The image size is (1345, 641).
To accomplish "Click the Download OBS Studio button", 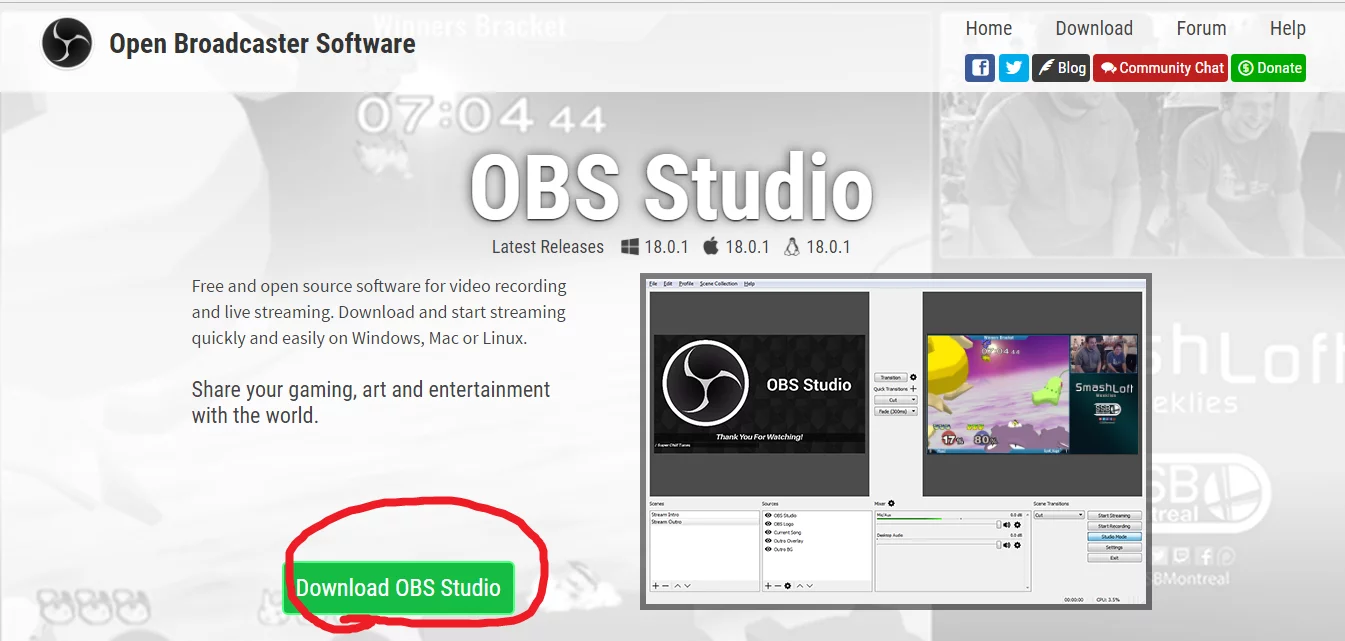I will pos(398,588).
